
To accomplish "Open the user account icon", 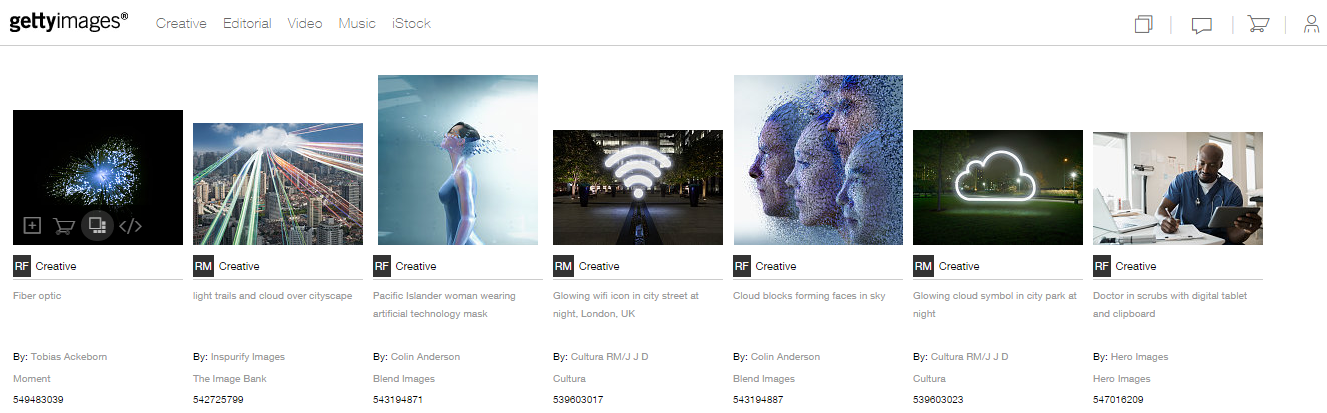I will [x=1311, y=24].
